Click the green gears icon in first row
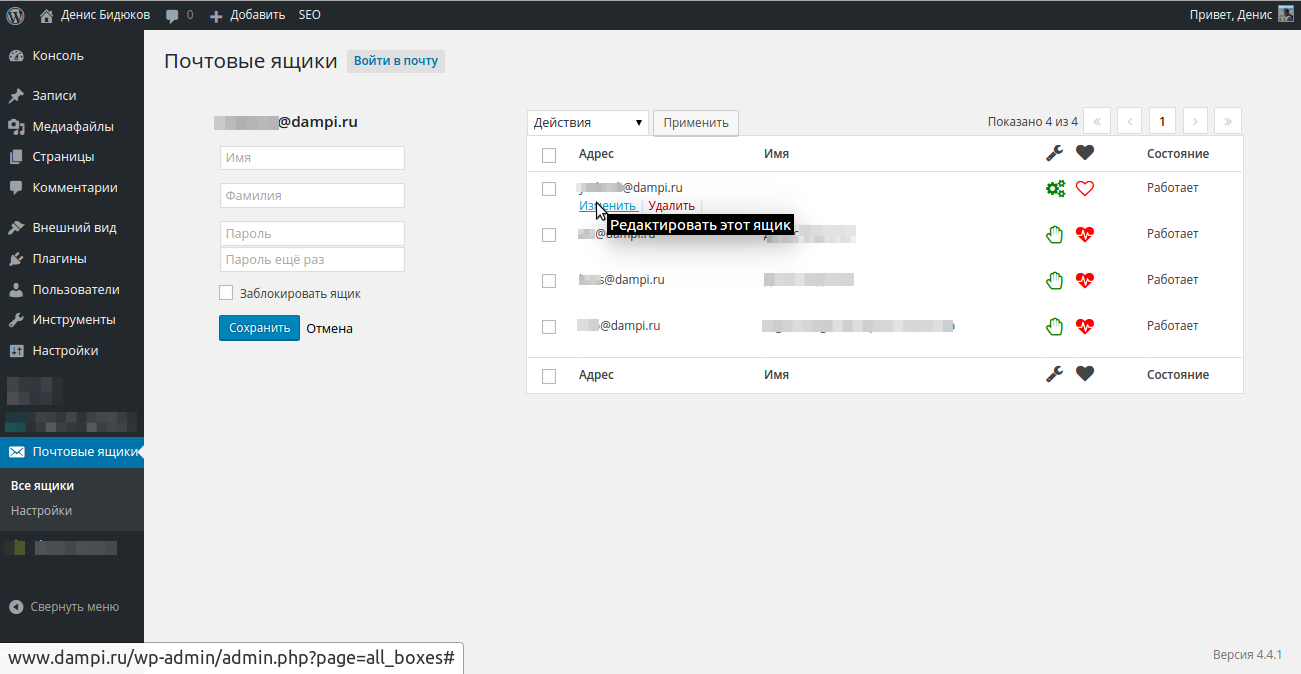 (1055, 188)
